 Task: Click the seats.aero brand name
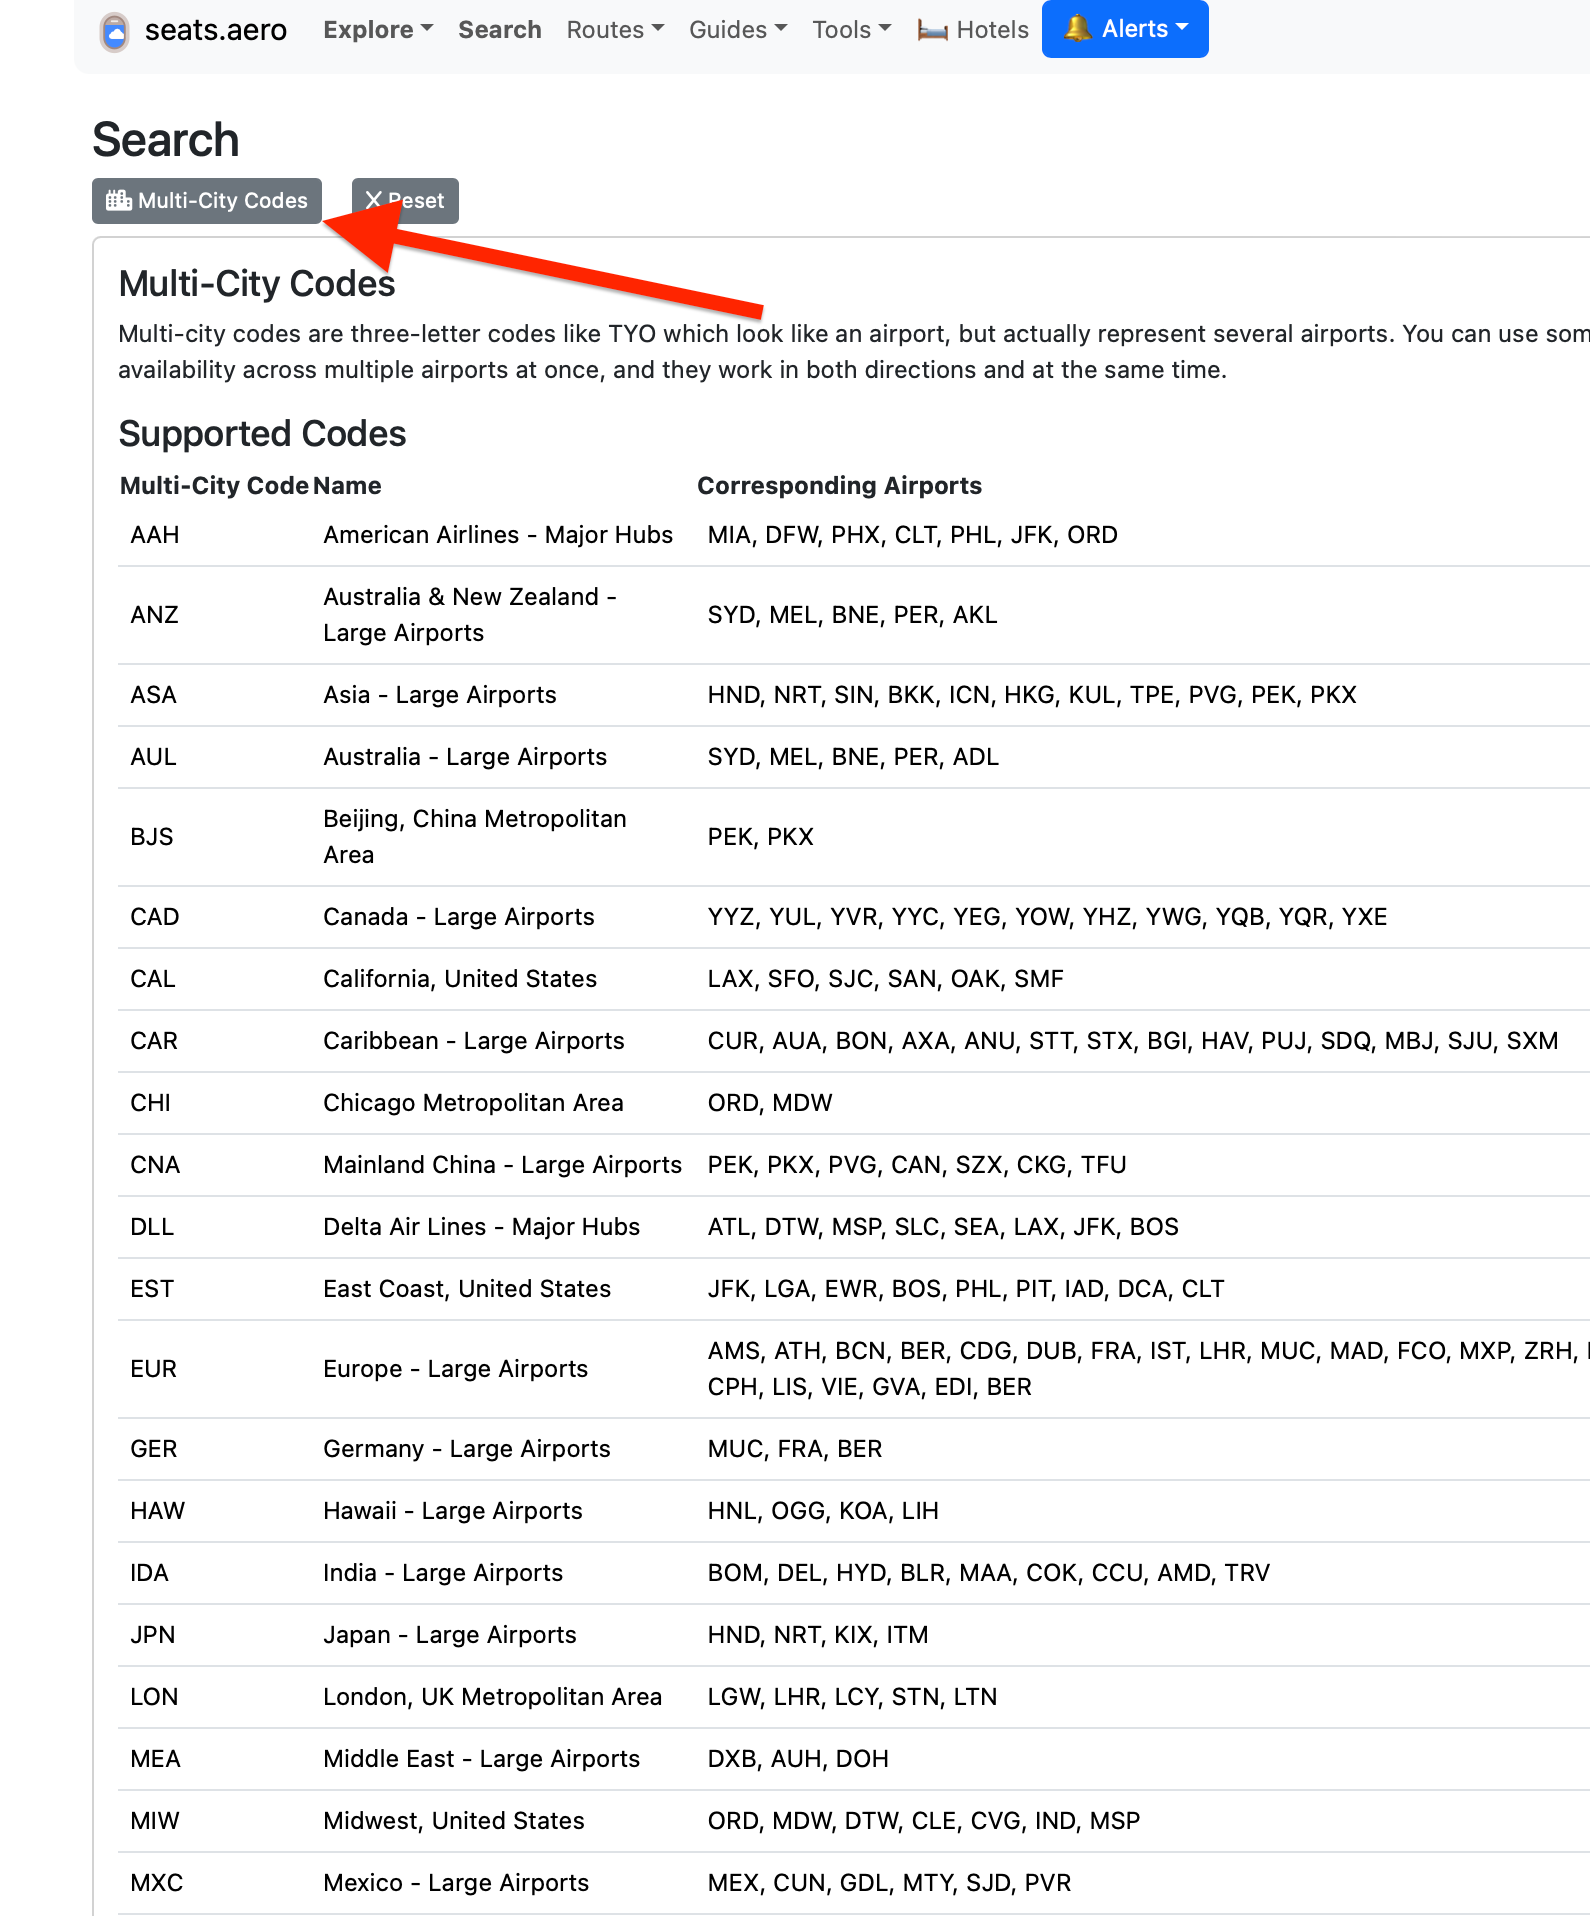(215, 30)
